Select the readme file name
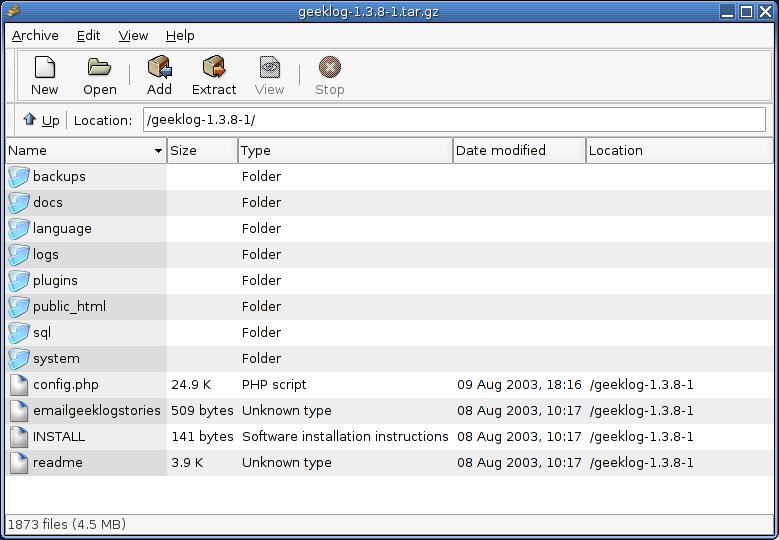Viewport: 779px width, 540px height. (58, 463)
